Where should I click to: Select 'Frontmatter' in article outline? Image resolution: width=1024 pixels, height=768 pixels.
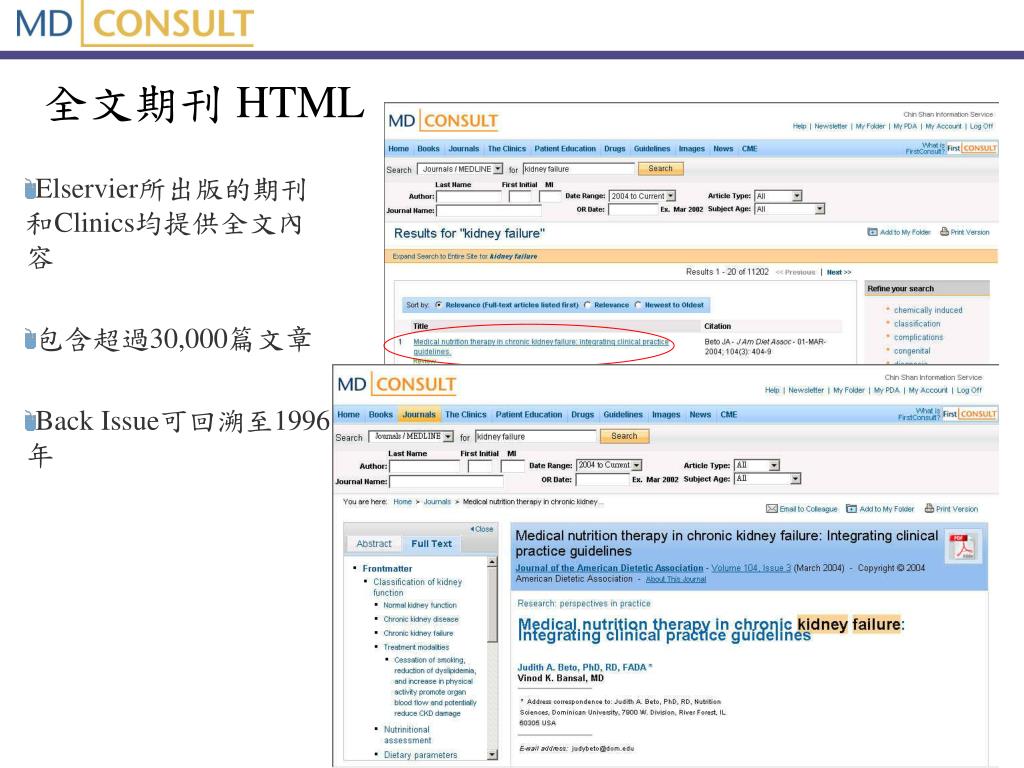[387, 569]
